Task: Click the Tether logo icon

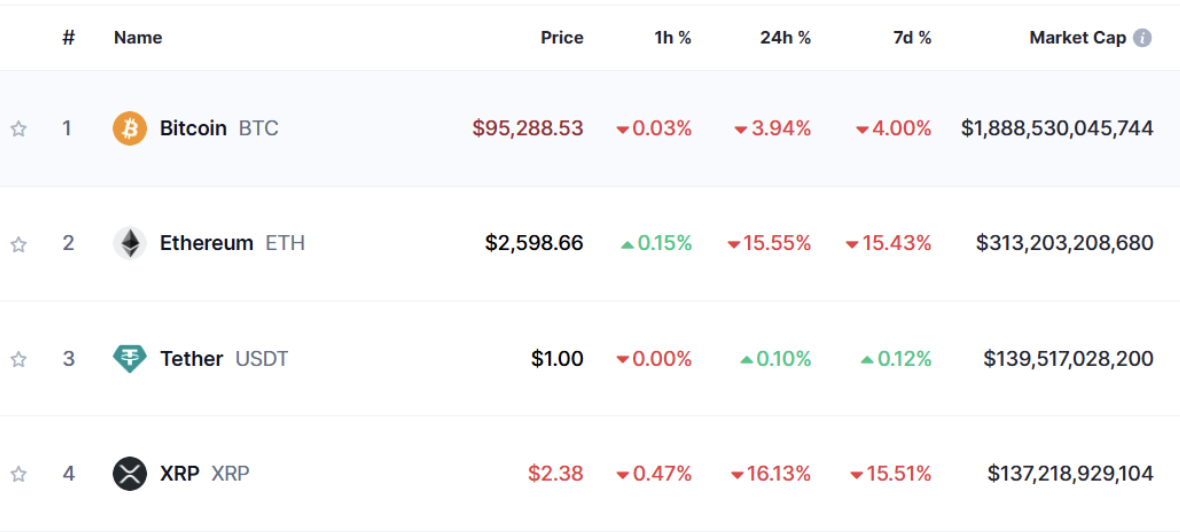Action: pyautogui.click(x=130, y=358)
